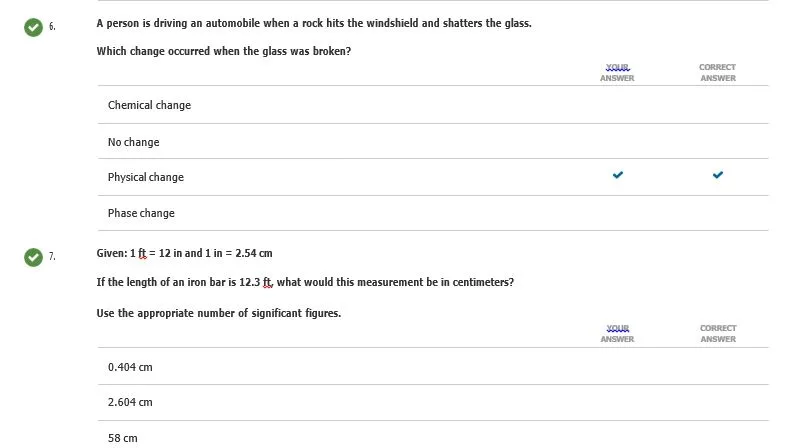The image size is (797, 448).
Task: Click the significant figures instruction line
Action: (x=219, y=313)
